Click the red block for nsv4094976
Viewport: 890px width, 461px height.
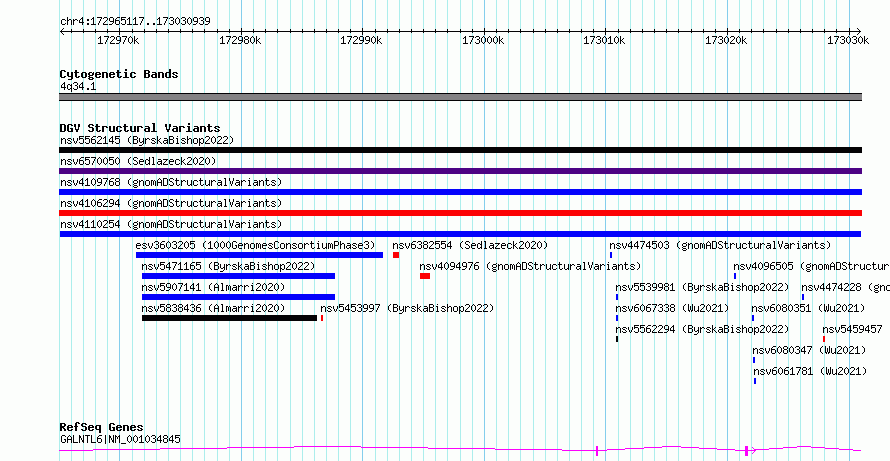point(425,276)
